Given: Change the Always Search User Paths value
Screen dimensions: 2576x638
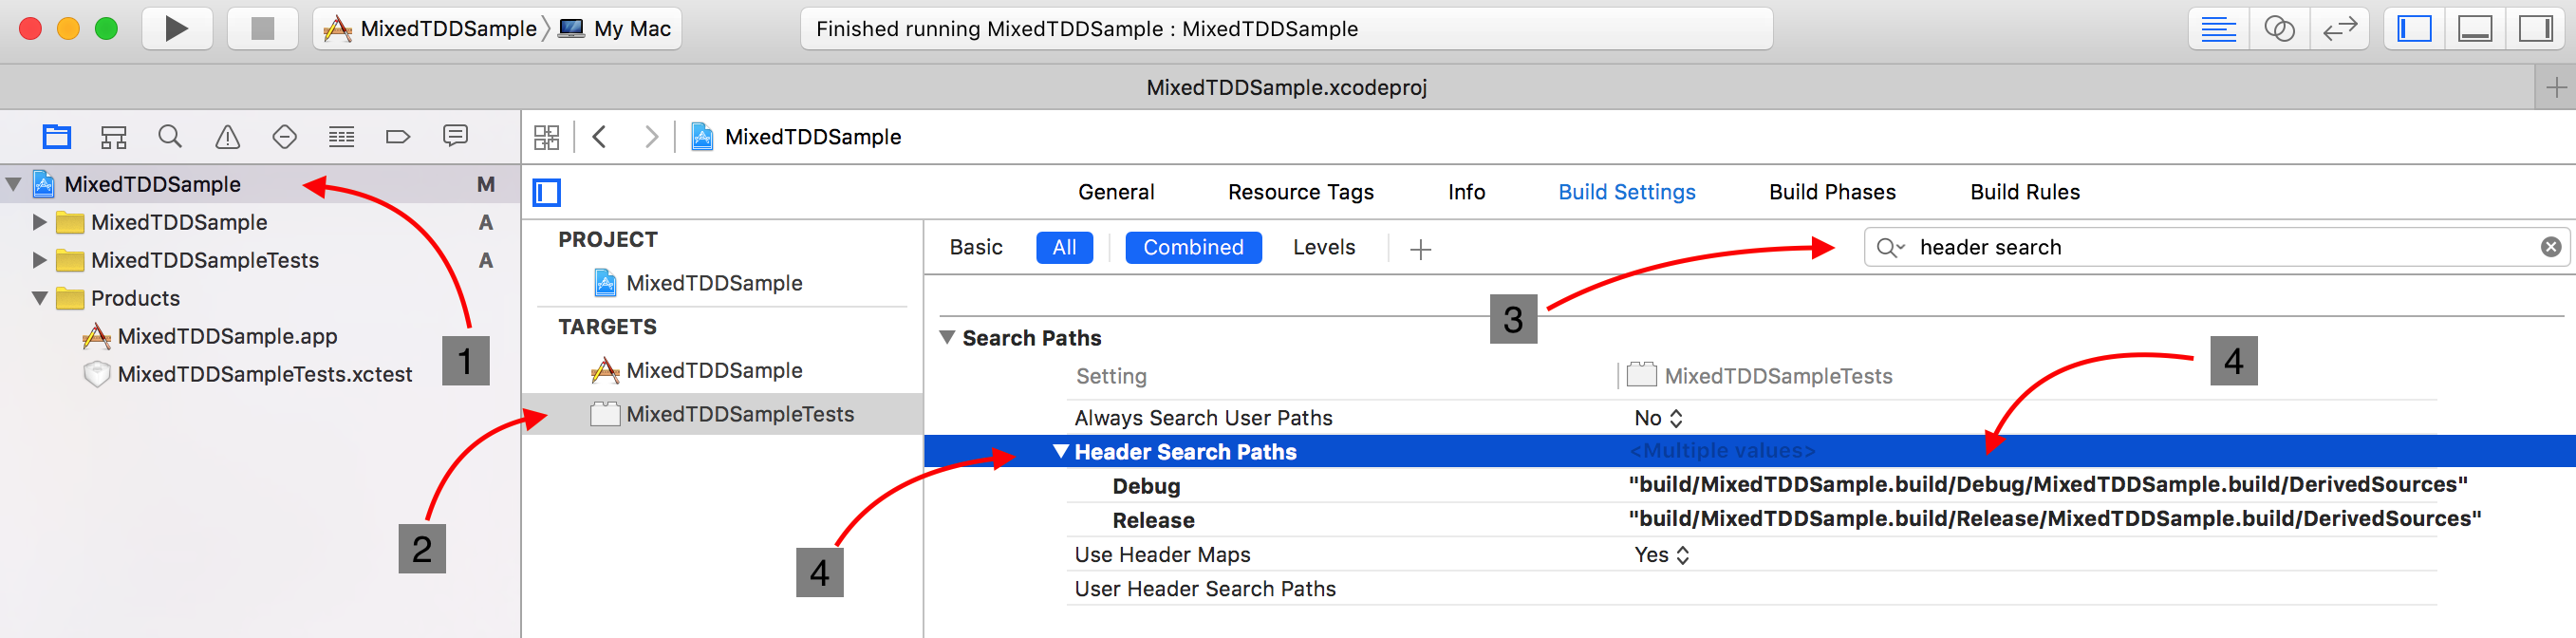Looking at the screenshot, I should pos(1659,418).
